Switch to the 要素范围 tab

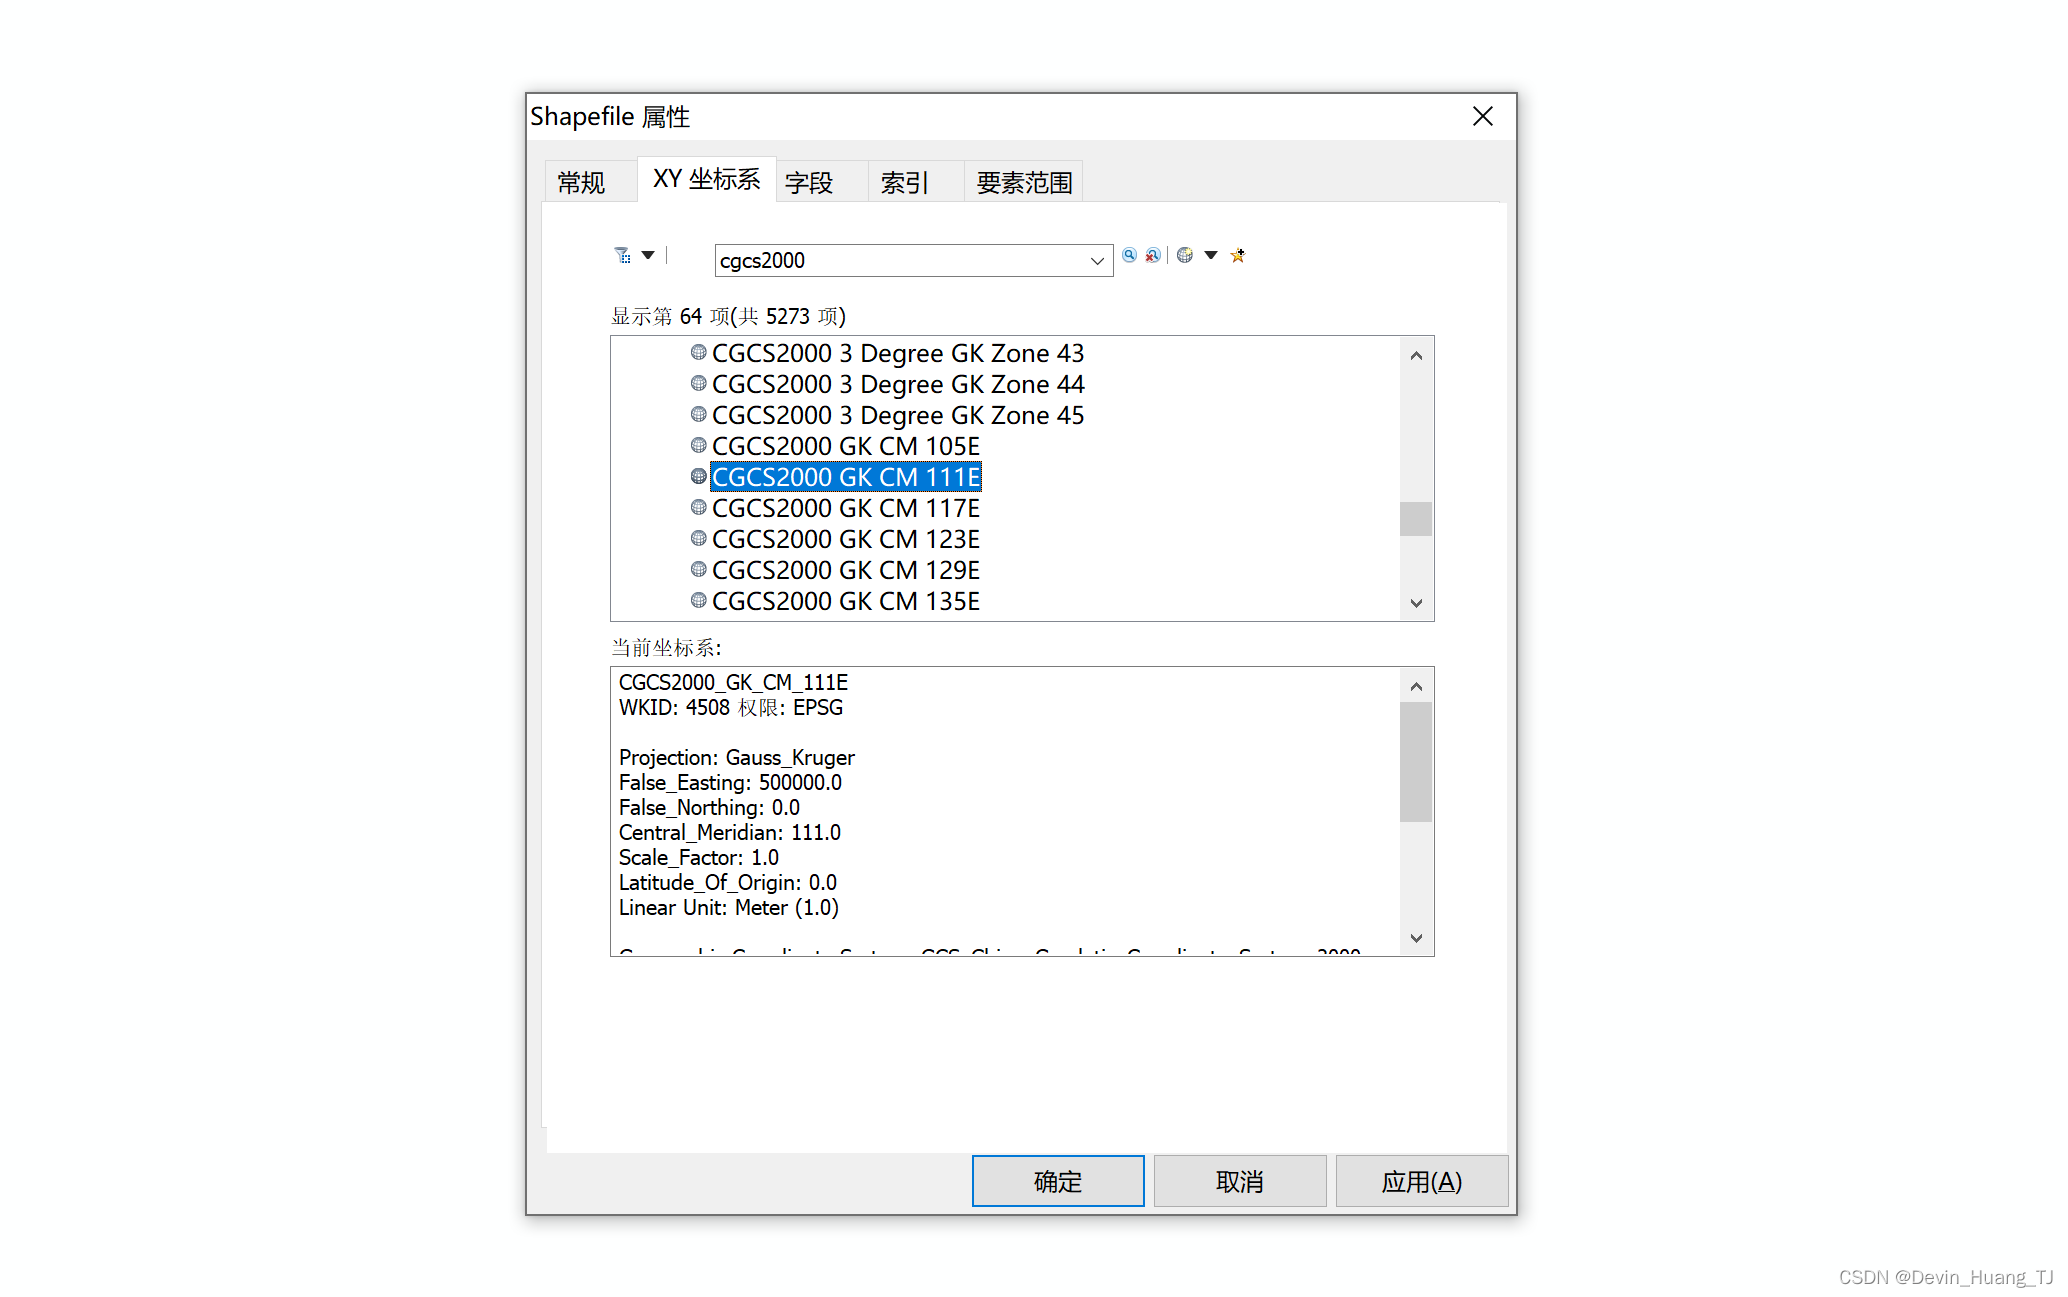pos(1024,183)
